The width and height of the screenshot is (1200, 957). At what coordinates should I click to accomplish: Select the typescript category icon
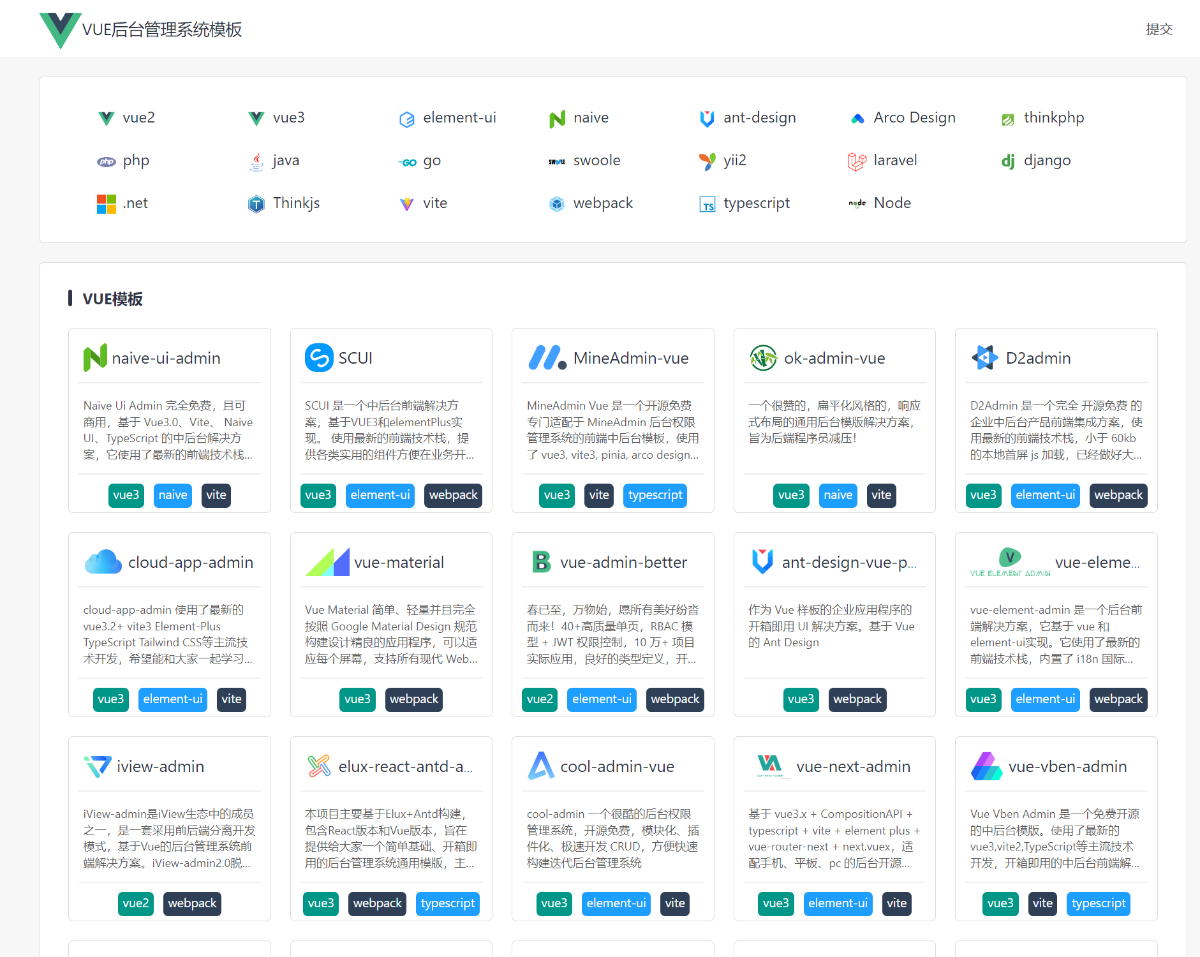coord(707,204)
